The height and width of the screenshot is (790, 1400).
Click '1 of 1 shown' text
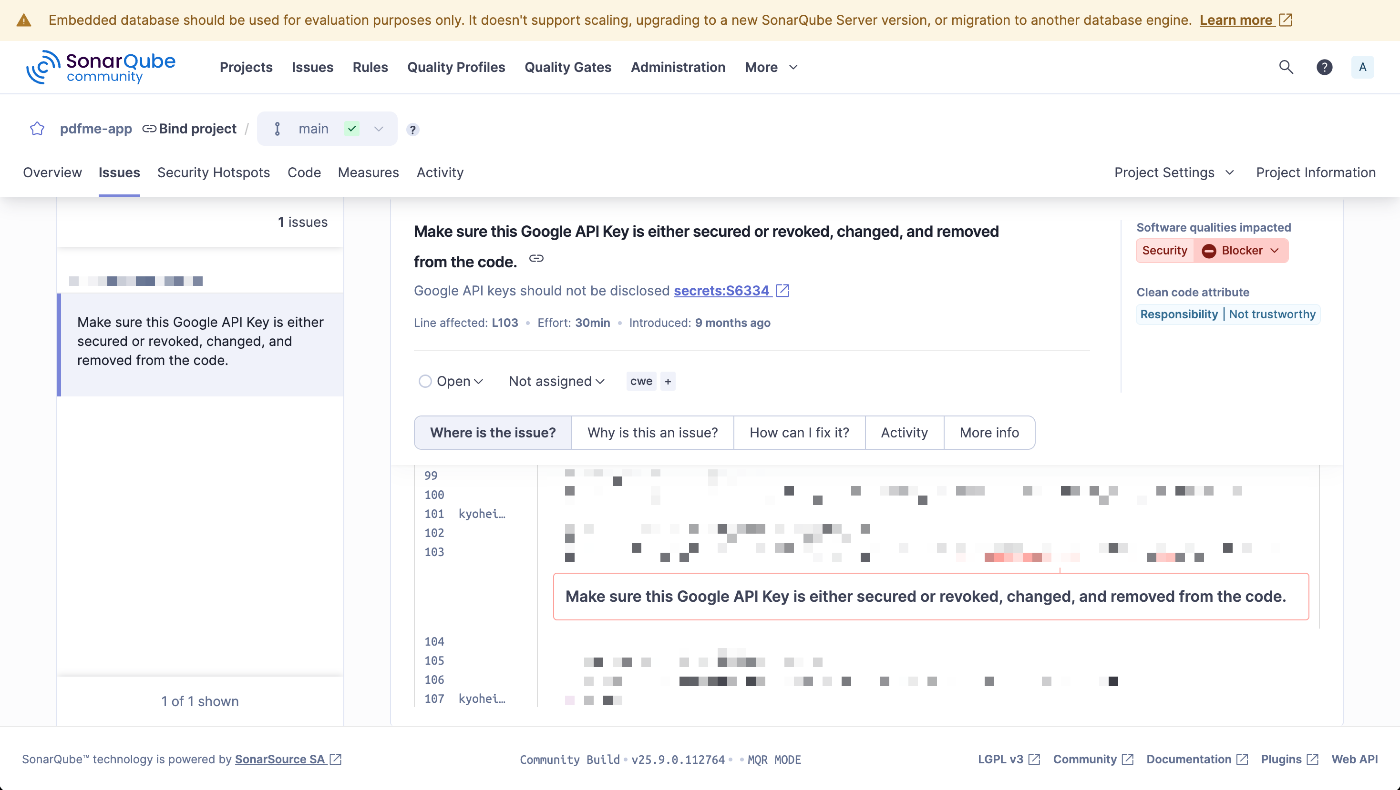200,701
